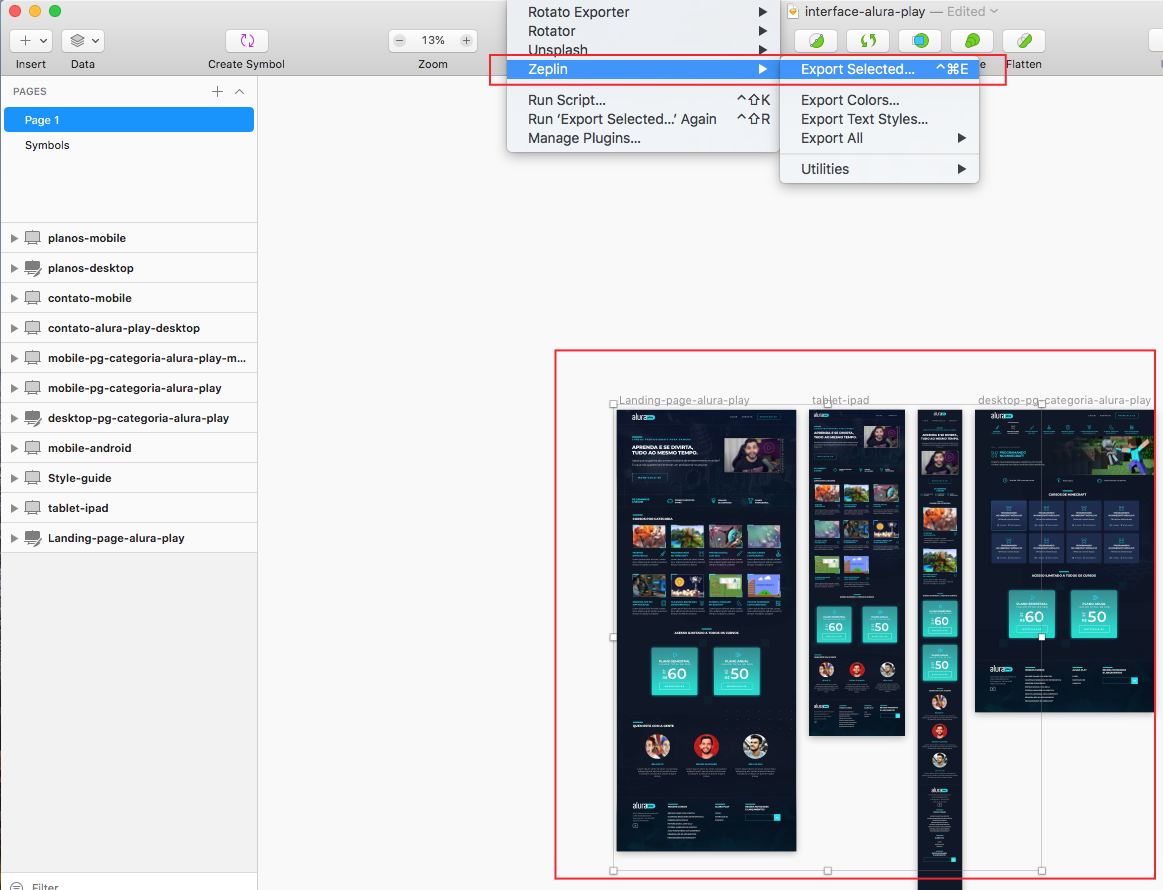Click the Mask tool toolbar icon
Screen dimensions: 1163x890
(920, 40)
